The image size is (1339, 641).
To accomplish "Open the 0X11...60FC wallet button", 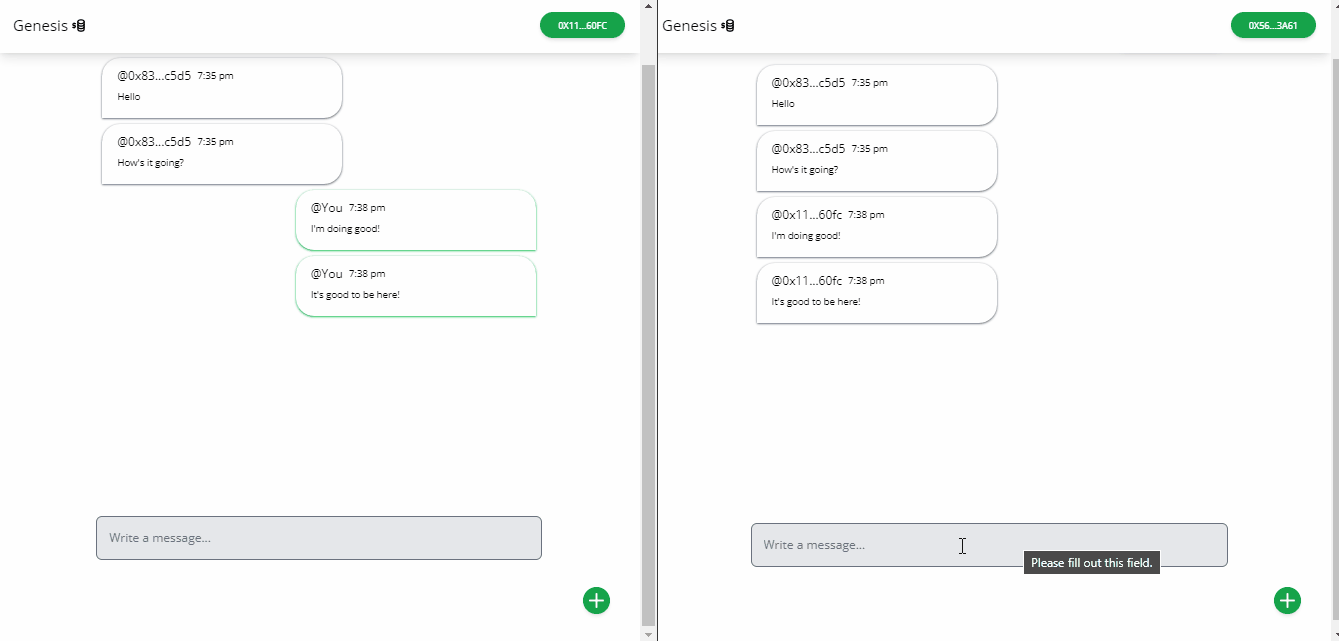I will point(582,26).
